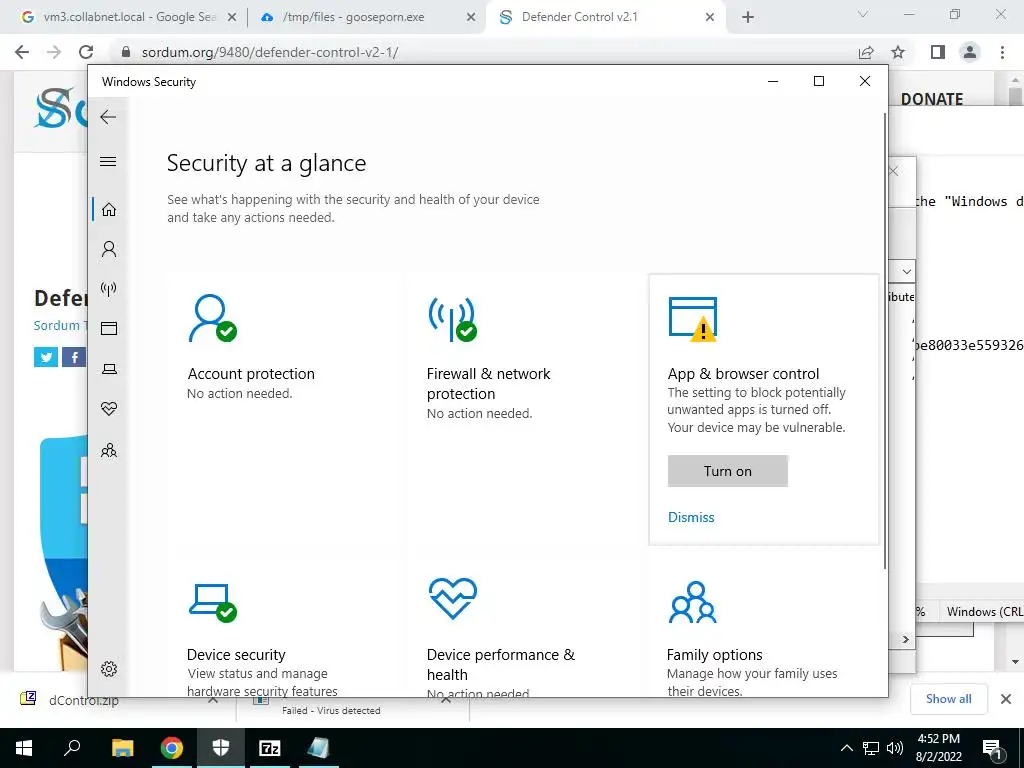This screenshot has height=768, width=1024.
Task: Share this page from address bar
Action: coord(866,52)
